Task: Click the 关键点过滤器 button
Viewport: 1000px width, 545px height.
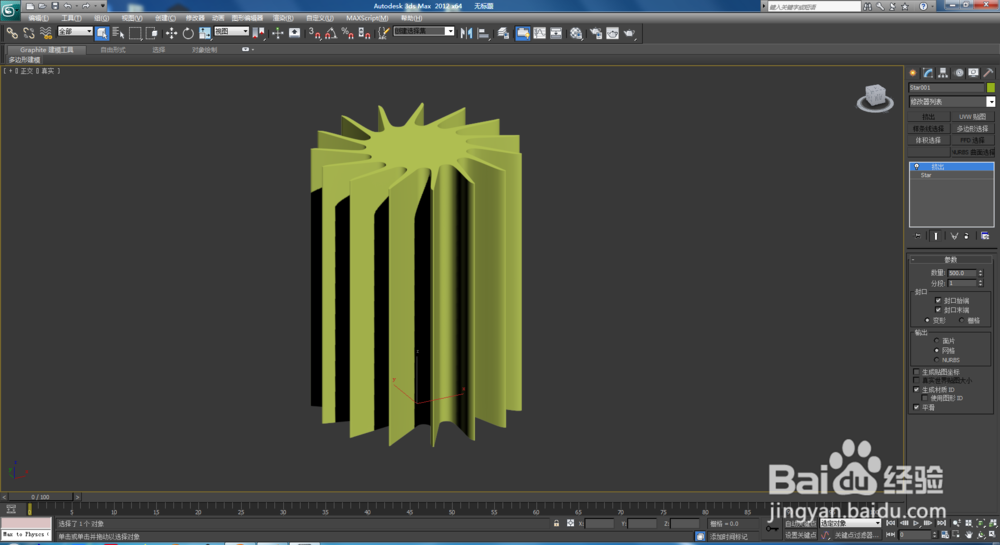Action: pos(855,535)
